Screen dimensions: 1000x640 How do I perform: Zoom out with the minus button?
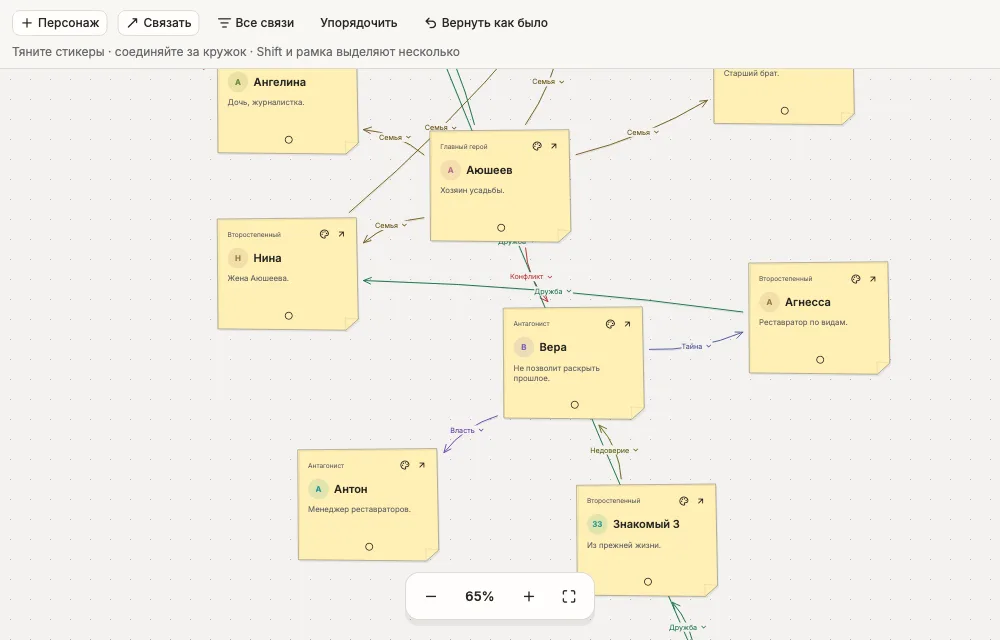point(431,597)
